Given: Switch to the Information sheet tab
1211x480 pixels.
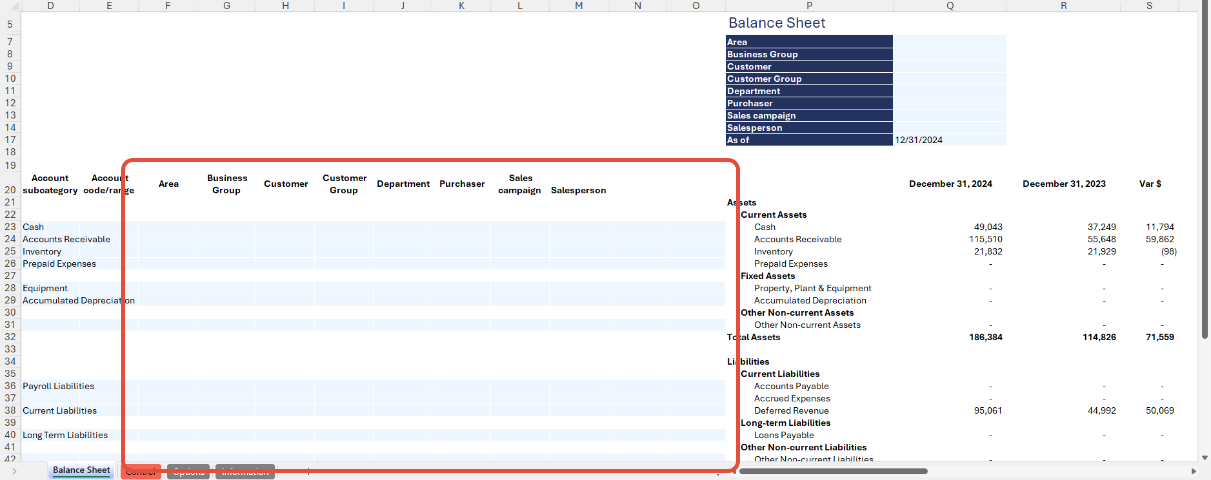Looking at the screenshot, I should tap(245, 472).
